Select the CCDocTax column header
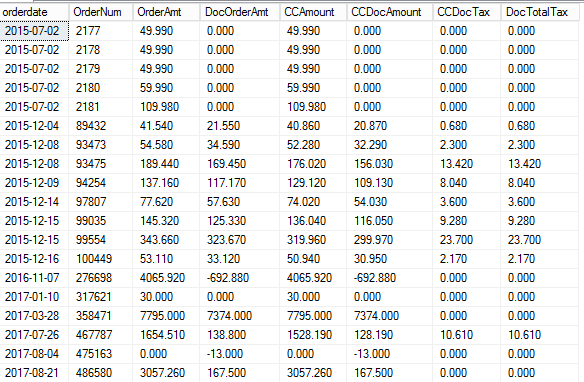 tap(467, 12)
